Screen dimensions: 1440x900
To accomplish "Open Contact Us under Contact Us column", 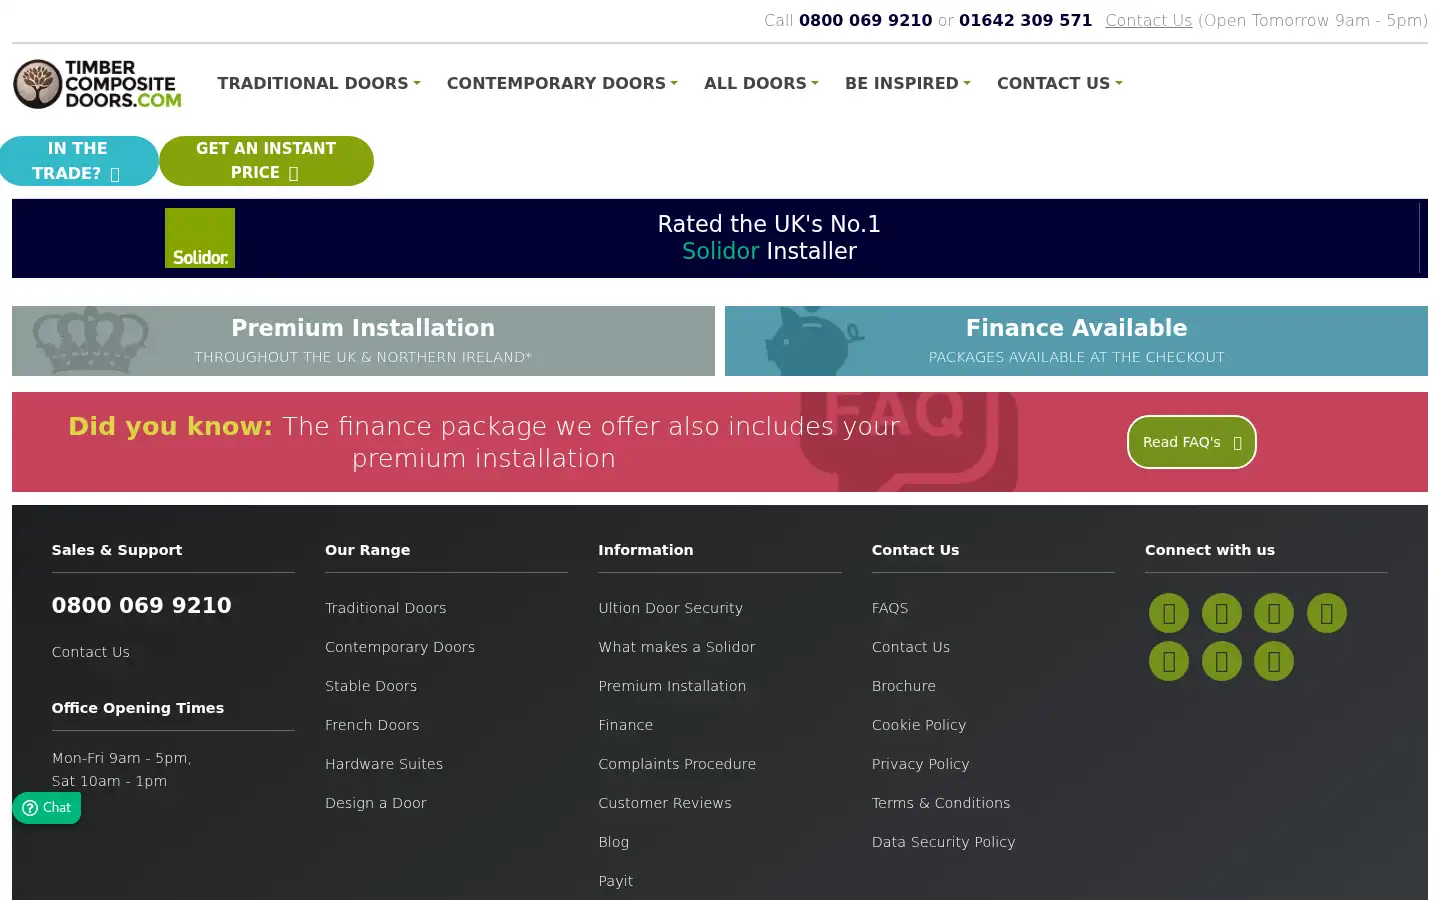I will [x=911, y=647].
